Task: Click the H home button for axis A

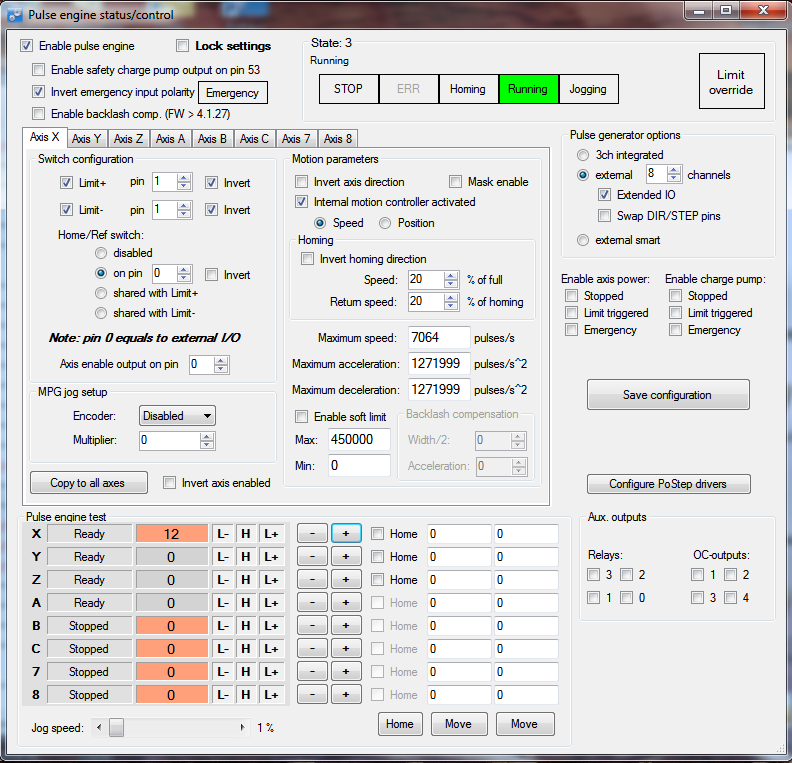Action: 245,603
